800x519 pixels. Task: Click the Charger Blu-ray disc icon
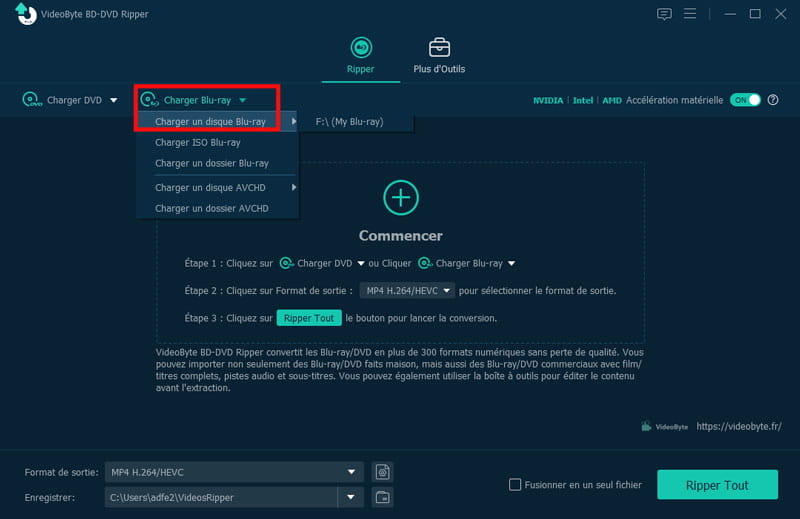click(149, 100)
